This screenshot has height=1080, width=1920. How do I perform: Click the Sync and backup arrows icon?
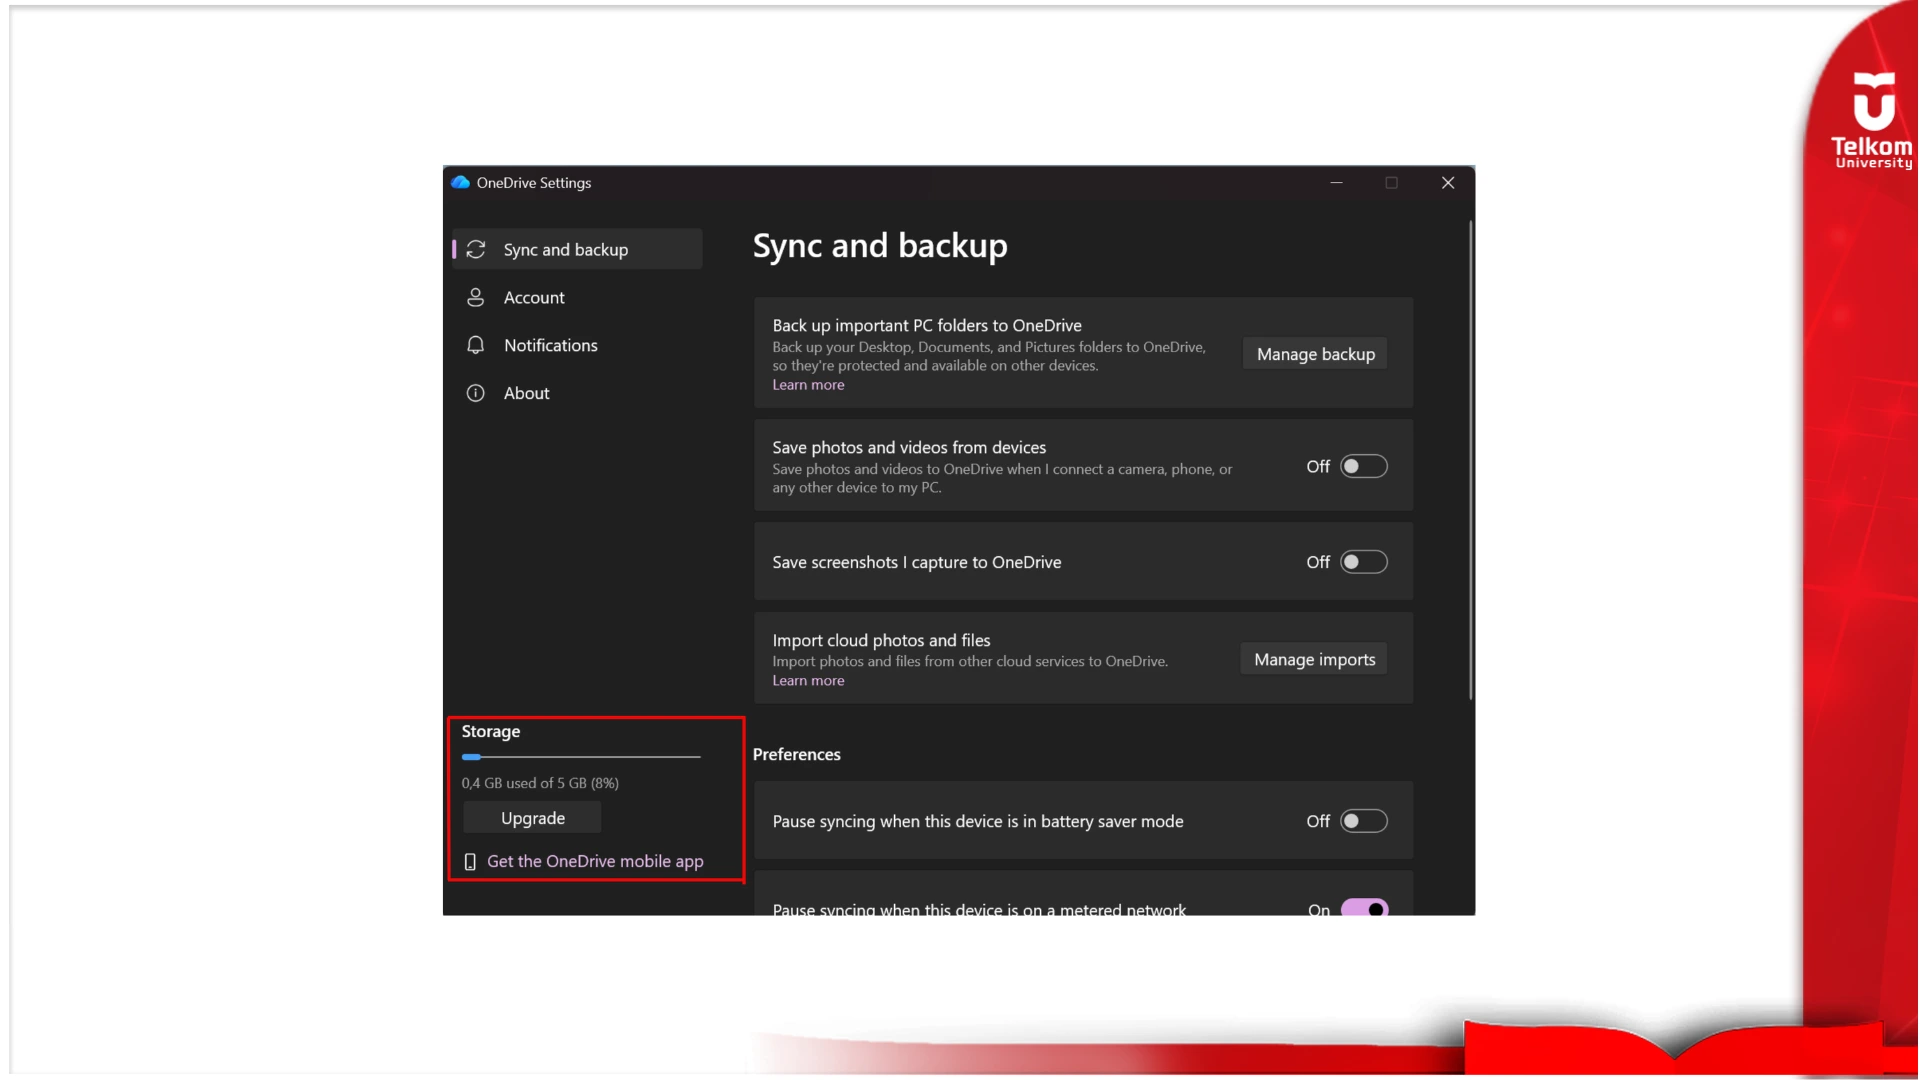476,249
